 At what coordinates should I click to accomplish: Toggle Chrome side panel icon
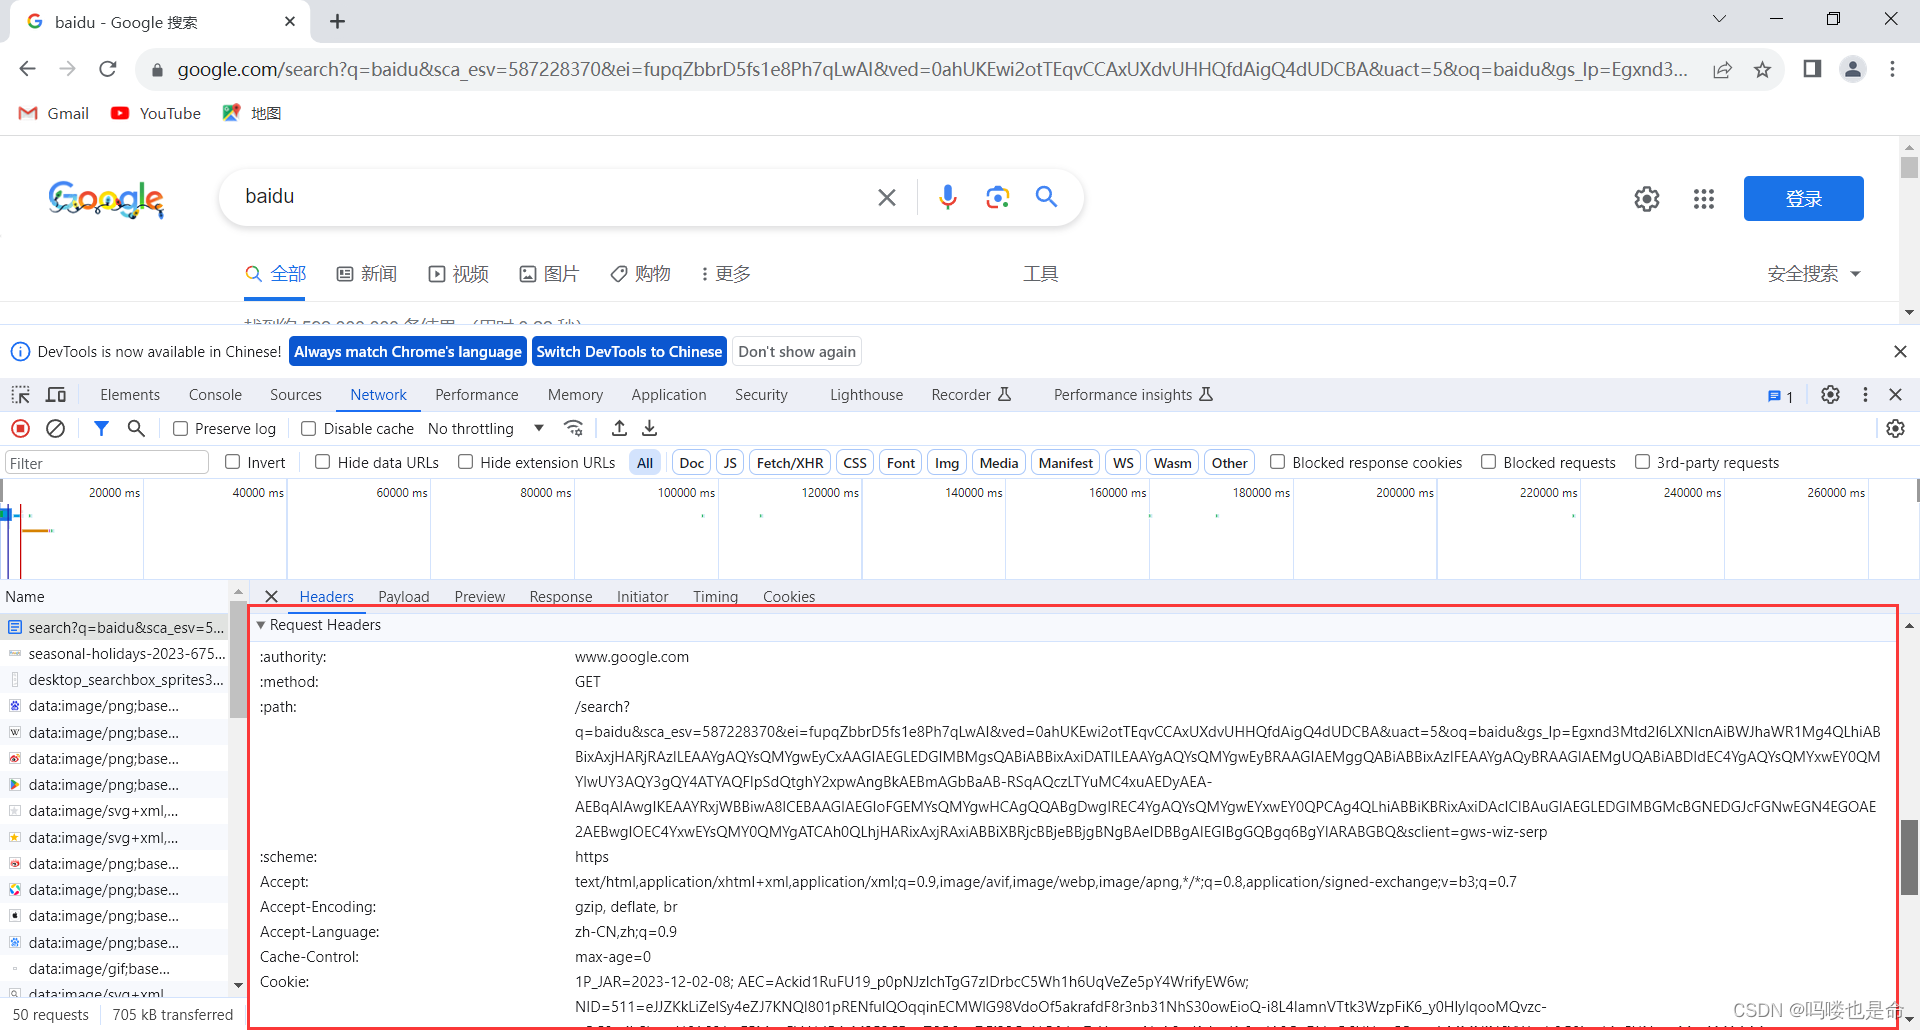coord(1812,69)
